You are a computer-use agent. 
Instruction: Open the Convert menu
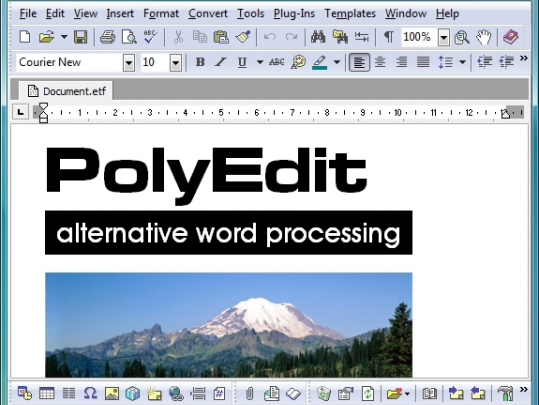click(208, 13)
